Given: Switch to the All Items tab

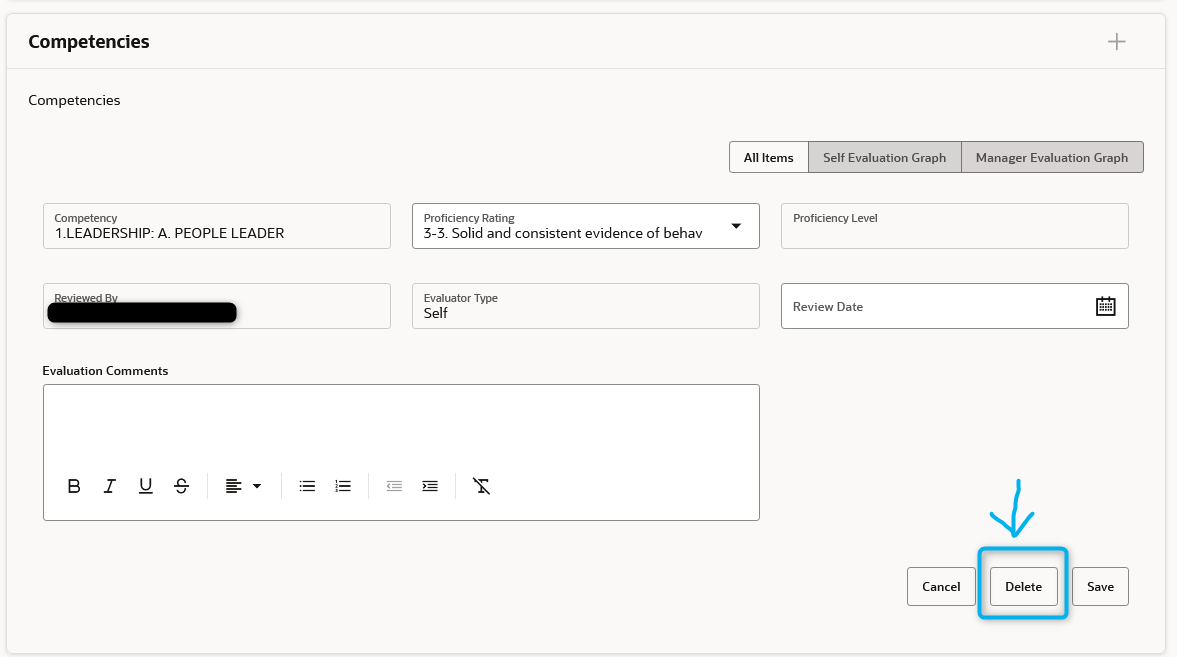Looking at the screenshot, I should (x=769, y=158).
